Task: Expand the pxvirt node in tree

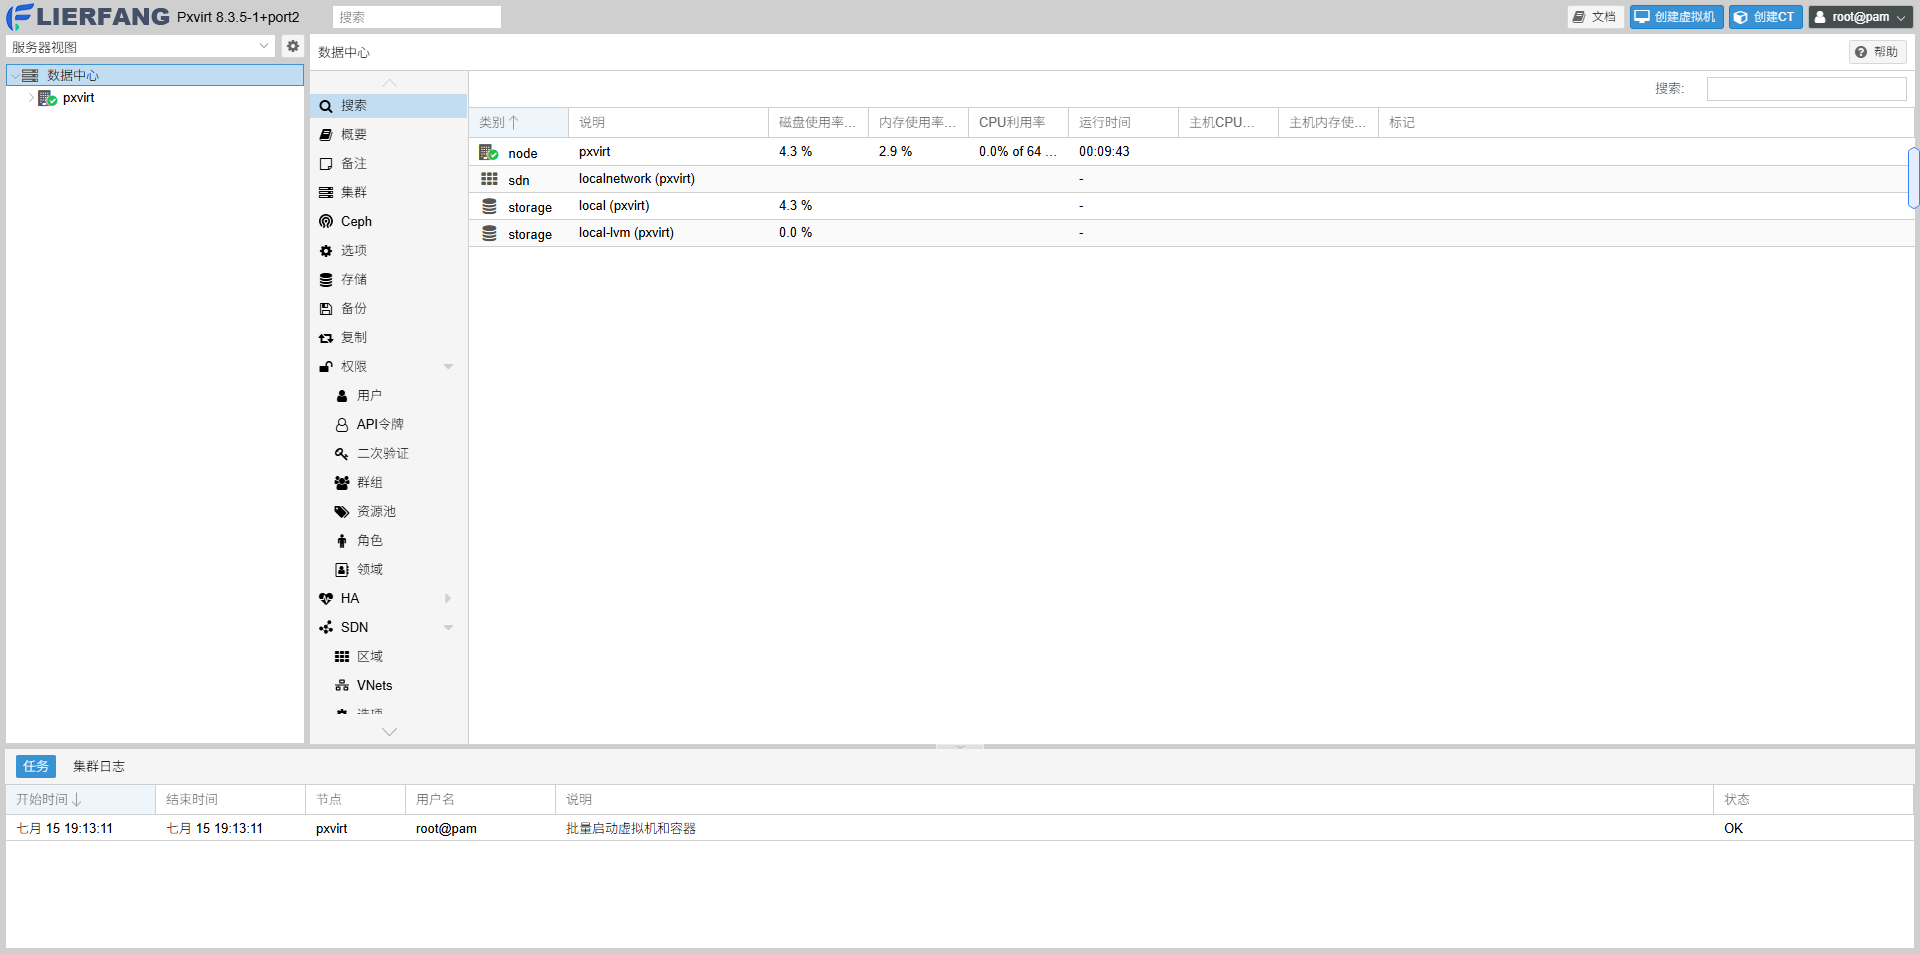Action: (31, 98)
